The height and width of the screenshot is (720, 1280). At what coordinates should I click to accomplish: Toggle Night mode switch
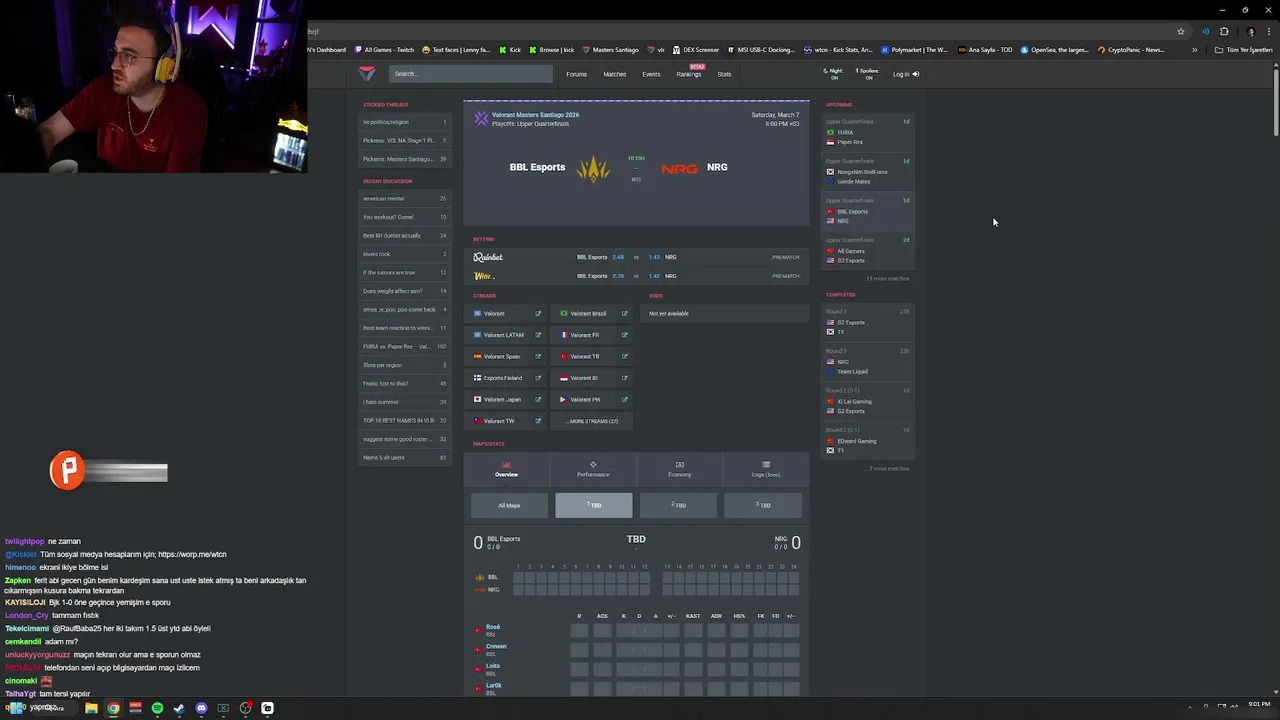(x=833, y=73)
